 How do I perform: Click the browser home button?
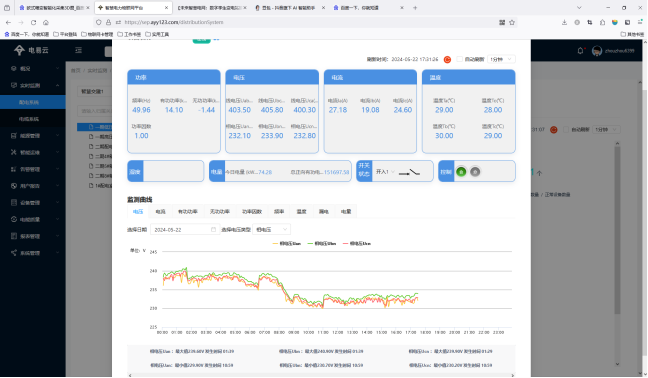(x=46, y=22)
